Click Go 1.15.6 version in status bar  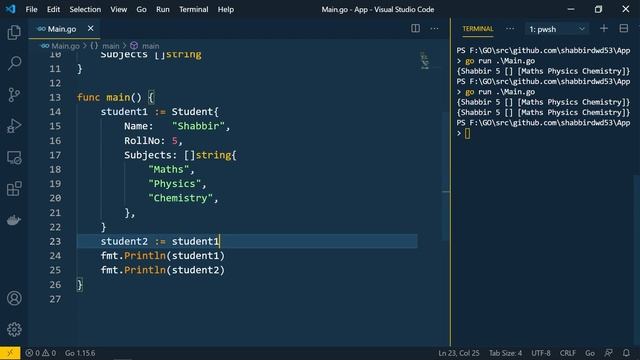[80, 353]
